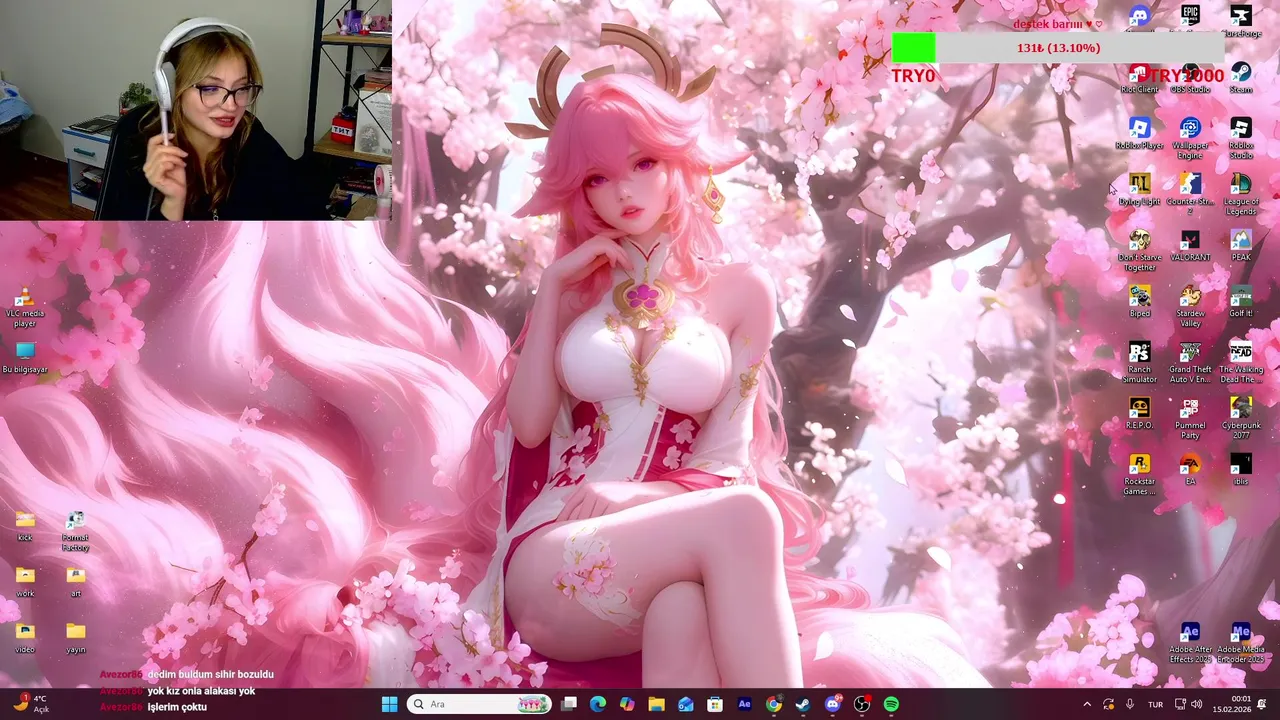Select the yayın folder on the desktop

click(x=75, y=638)
